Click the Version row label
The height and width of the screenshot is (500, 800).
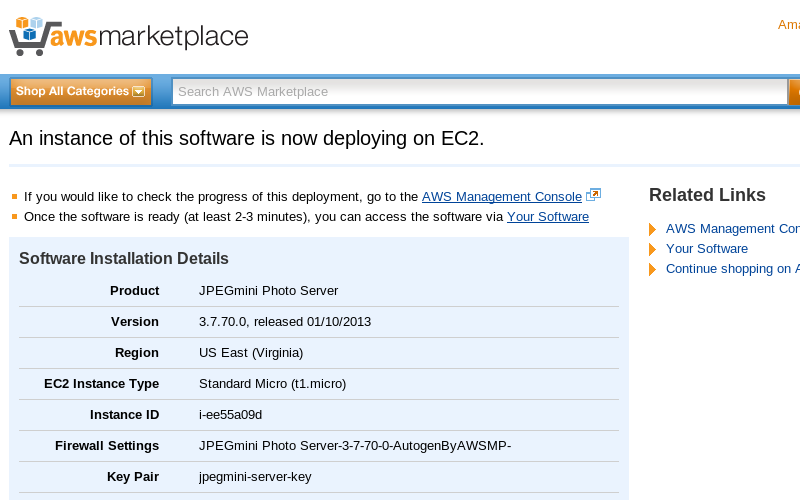pos(135,322)
